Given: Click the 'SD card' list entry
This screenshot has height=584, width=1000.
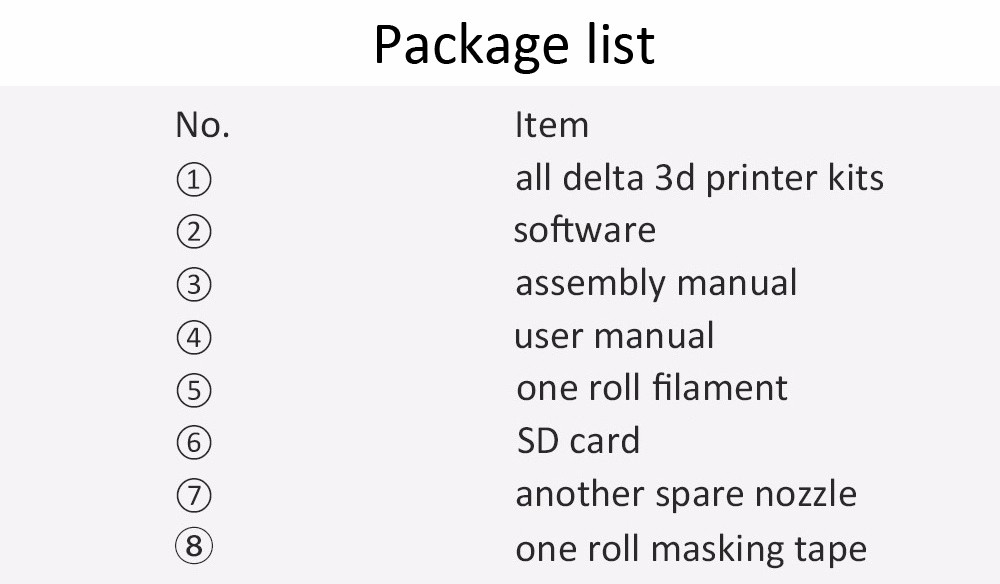Looking at the screenshot, I should (578, 441).
